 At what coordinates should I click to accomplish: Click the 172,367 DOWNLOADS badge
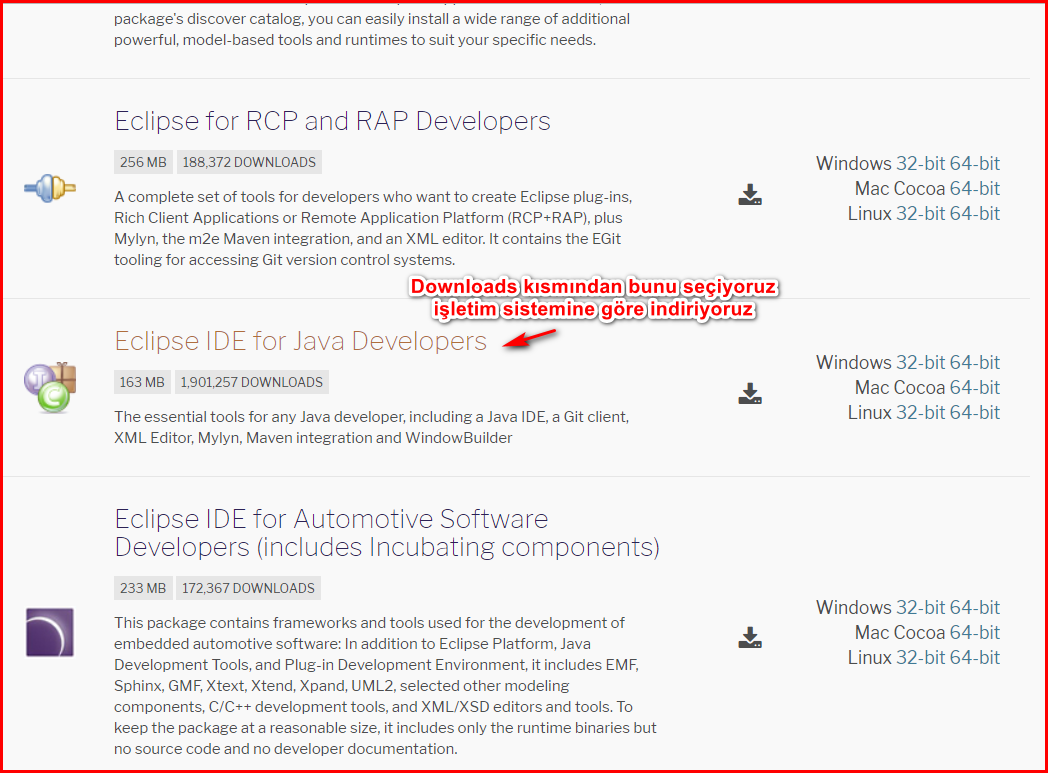coord(248,588)
